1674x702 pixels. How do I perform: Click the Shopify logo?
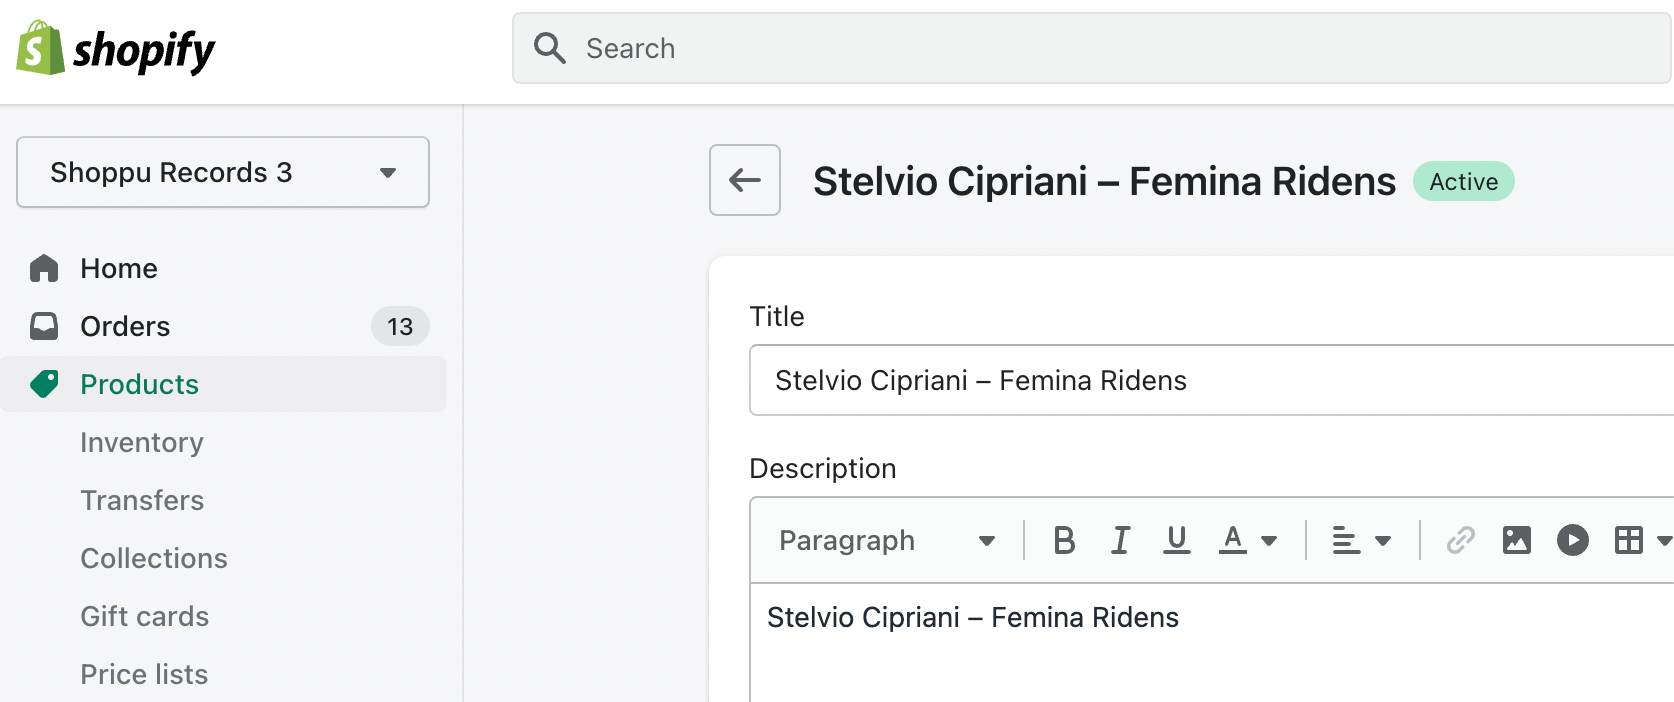[116, 49]
